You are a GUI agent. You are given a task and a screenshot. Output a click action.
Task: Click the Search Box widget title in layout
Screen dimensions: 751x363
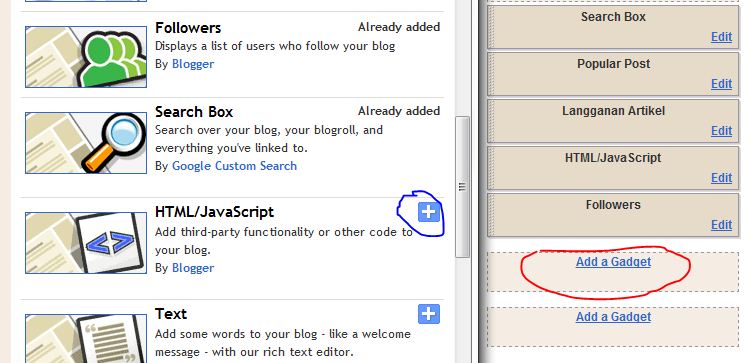(x=613, y=17)
